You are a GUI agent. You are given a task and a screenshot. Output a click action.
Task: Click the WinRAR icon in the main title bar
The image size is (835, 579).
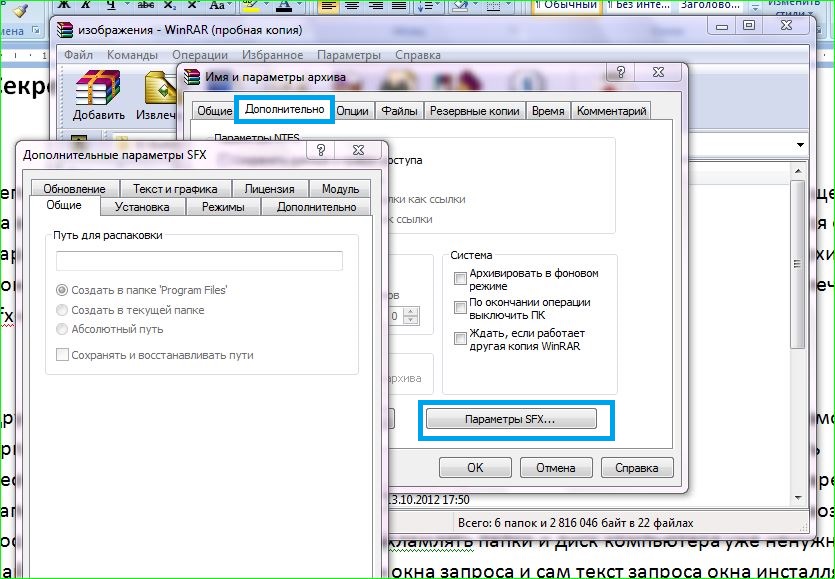65,29
